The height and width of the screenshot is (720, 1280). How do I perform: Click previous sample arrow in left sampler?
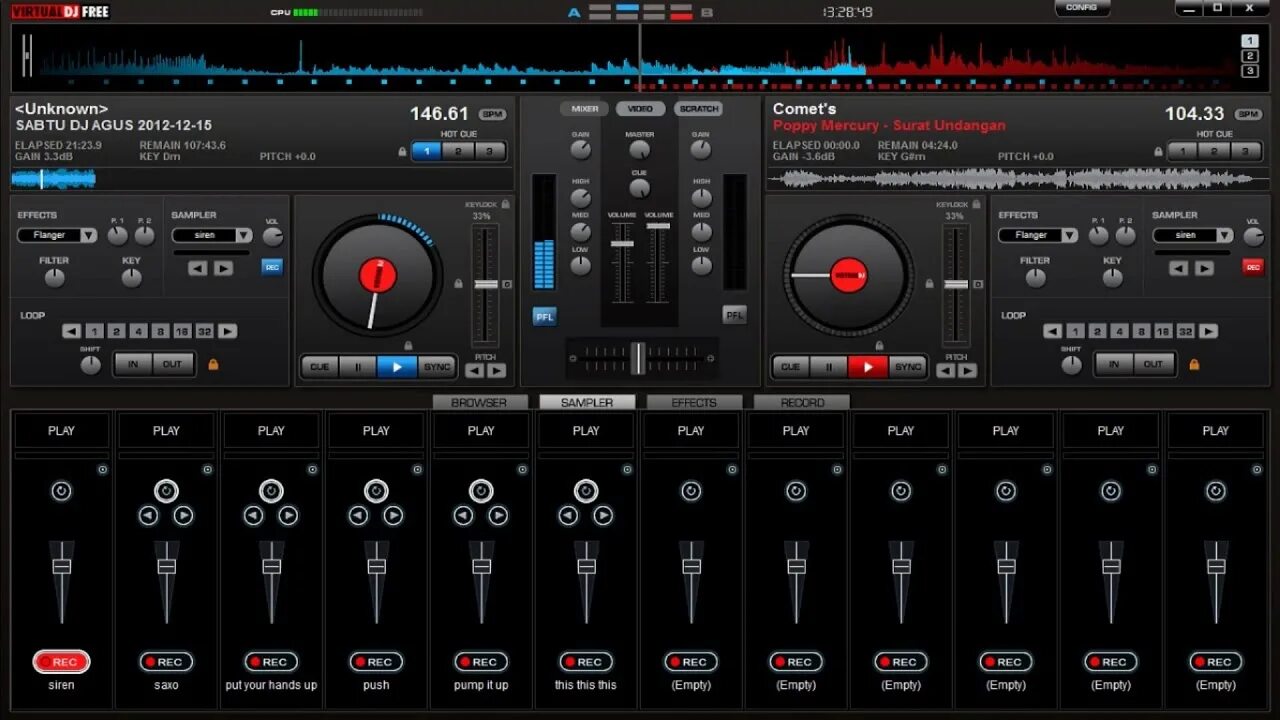point(198,268)
